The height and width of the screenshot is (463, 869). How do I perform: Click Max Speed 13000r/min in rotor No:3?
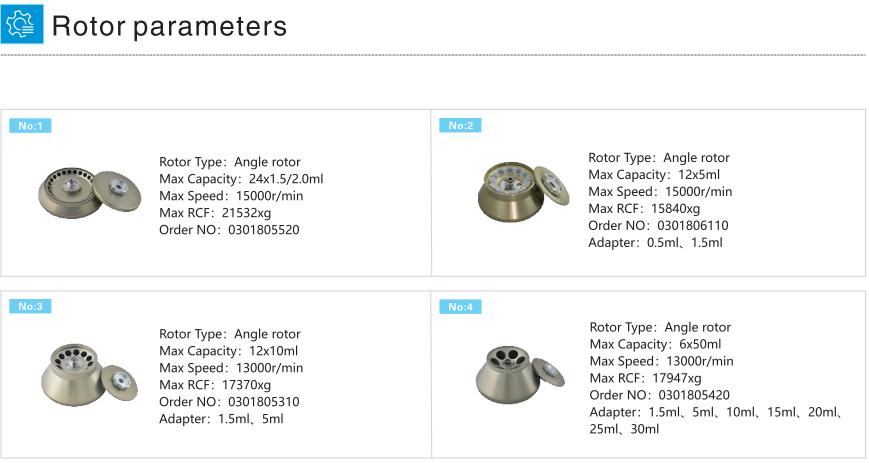pyautogui.click(x=231, y=368)
